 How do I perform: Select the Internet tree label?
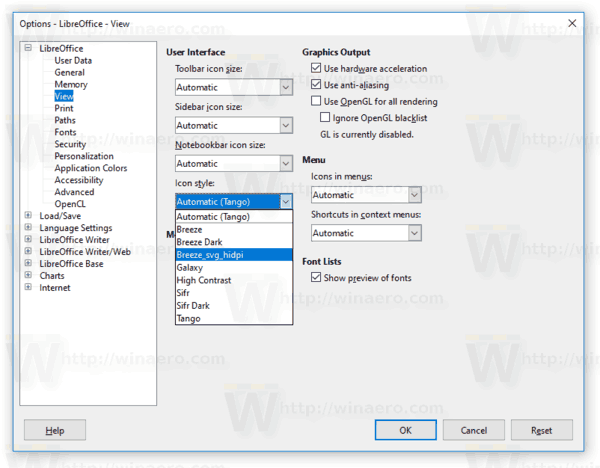pyautogui.click(x=55, y=287)
